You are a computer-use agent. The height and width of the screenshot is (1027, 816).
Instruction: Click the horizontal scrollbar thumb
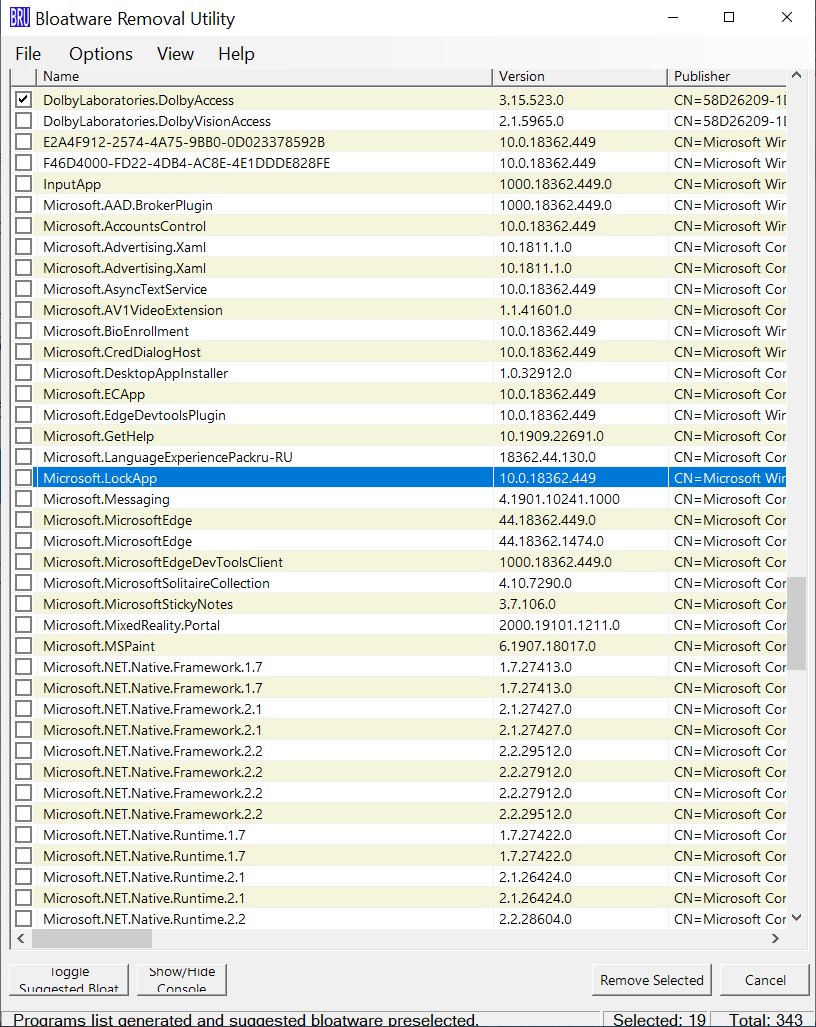tap(92, 939)
